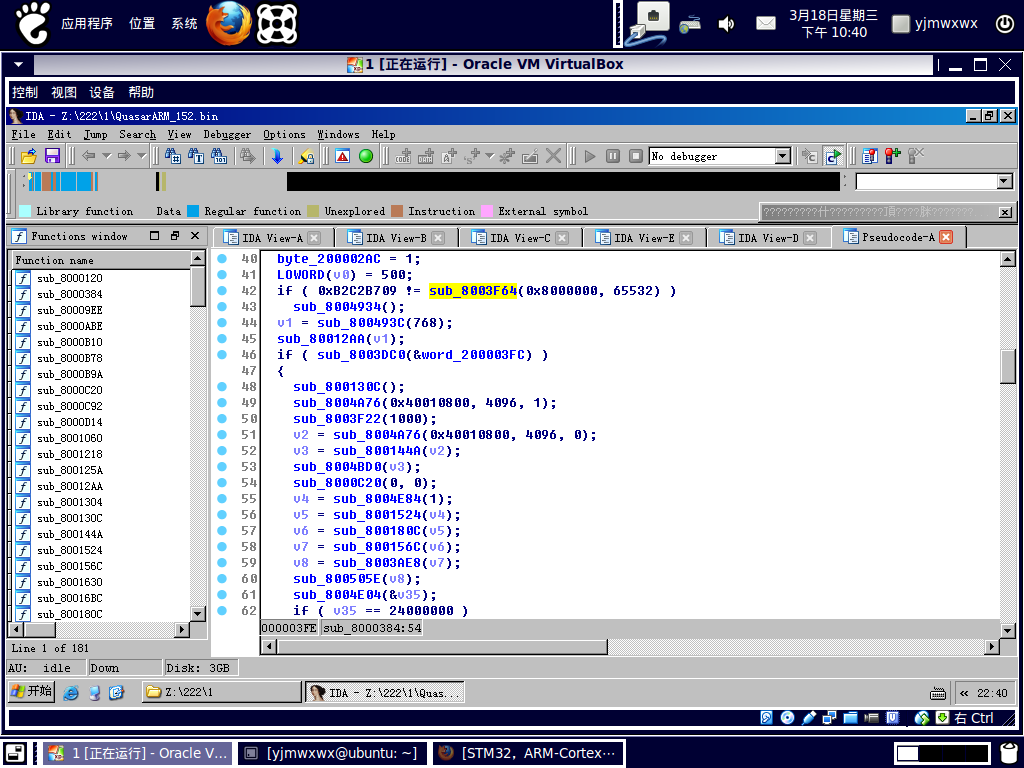Toggle breakpoint dot on line 62
1024x768 pixels.
pyautogui.click(x=221, y=611)
